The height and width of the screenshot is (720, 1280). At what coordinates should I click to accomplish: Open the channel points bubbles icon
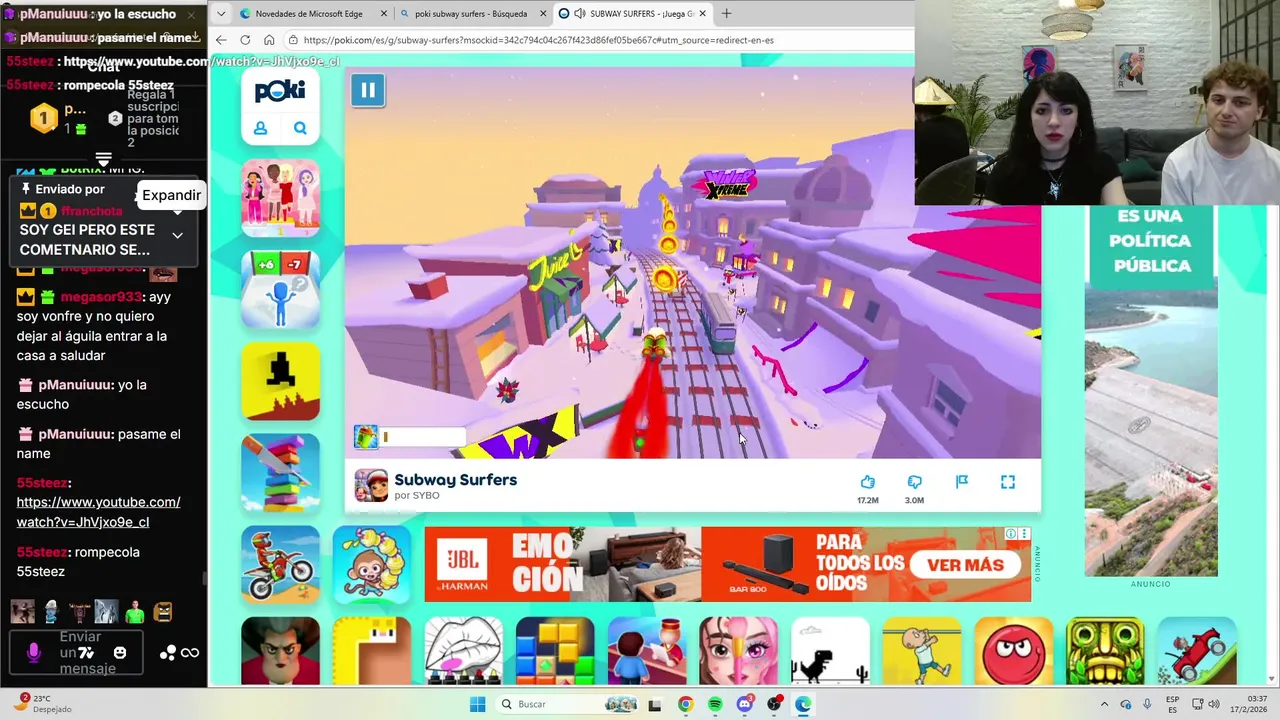tap(167, 652)
